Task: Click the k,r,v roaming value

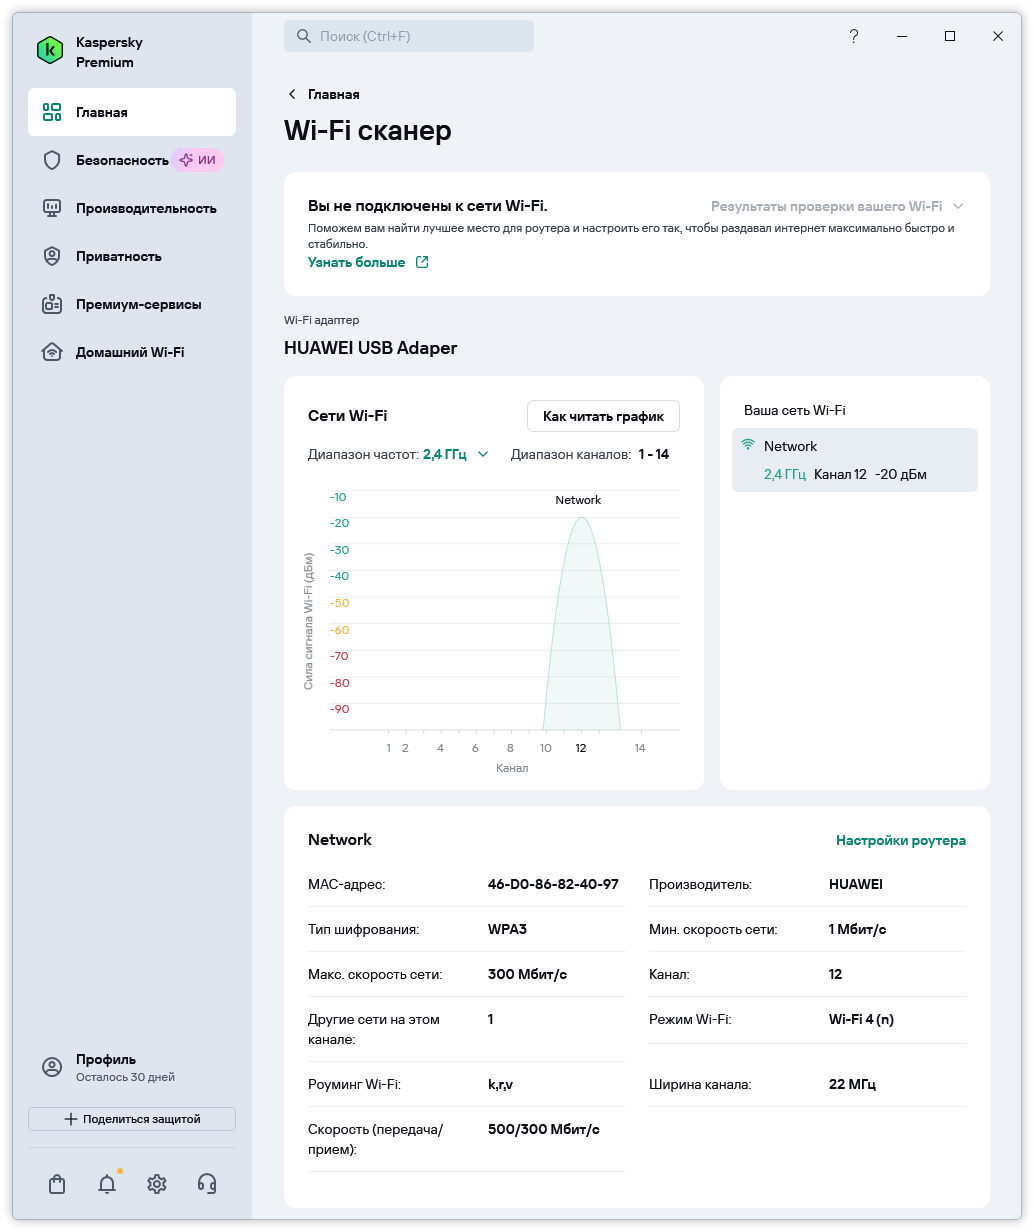Action: click(500, 1084)
